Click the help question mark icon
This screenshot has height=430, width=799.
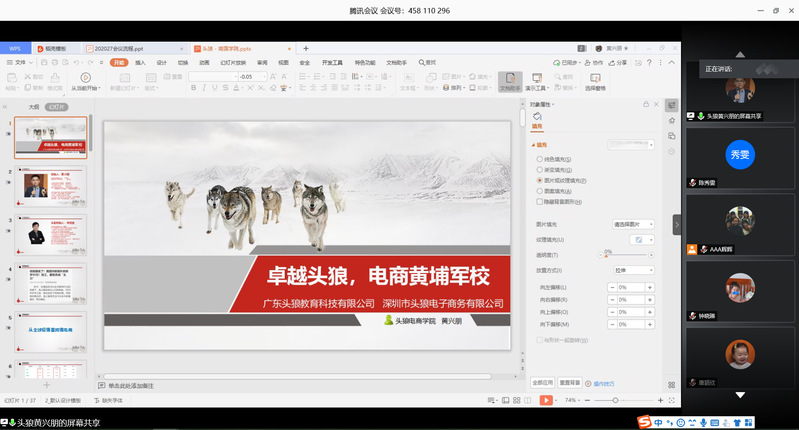coord(649,63)
